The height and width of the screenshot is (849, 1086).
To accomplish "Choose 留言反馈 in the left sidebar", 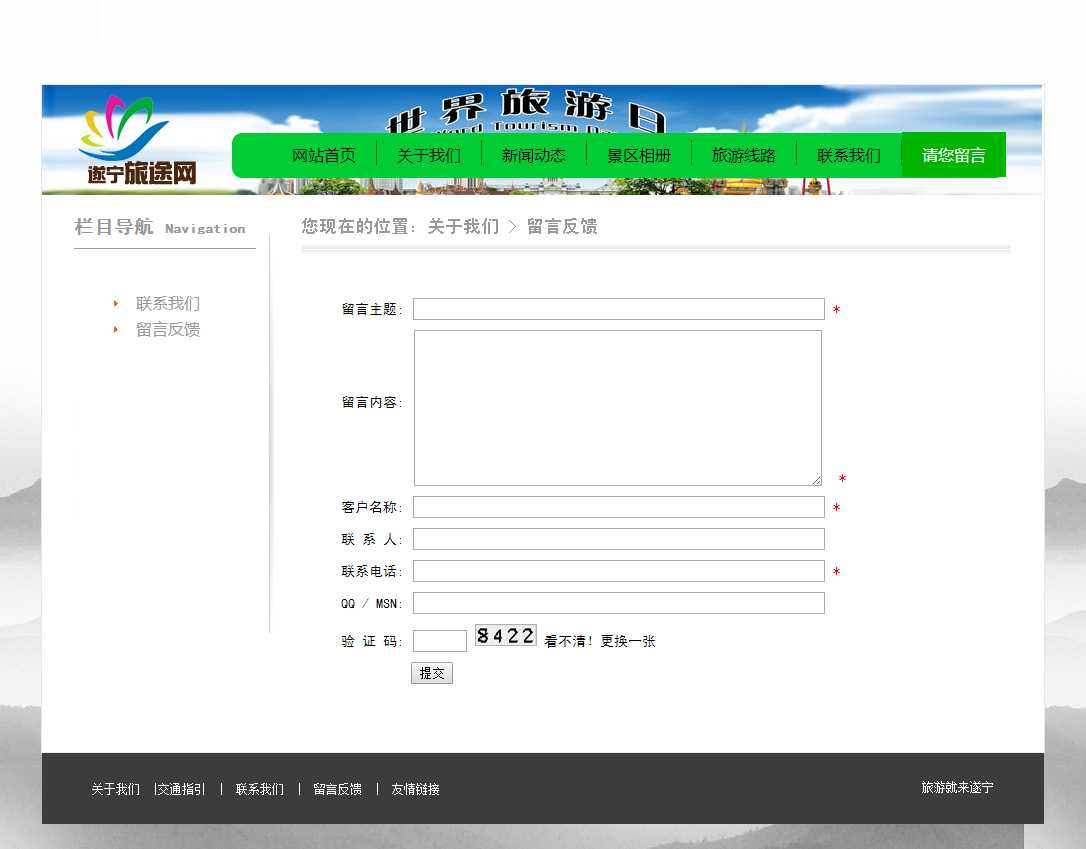I will [168, 330].
